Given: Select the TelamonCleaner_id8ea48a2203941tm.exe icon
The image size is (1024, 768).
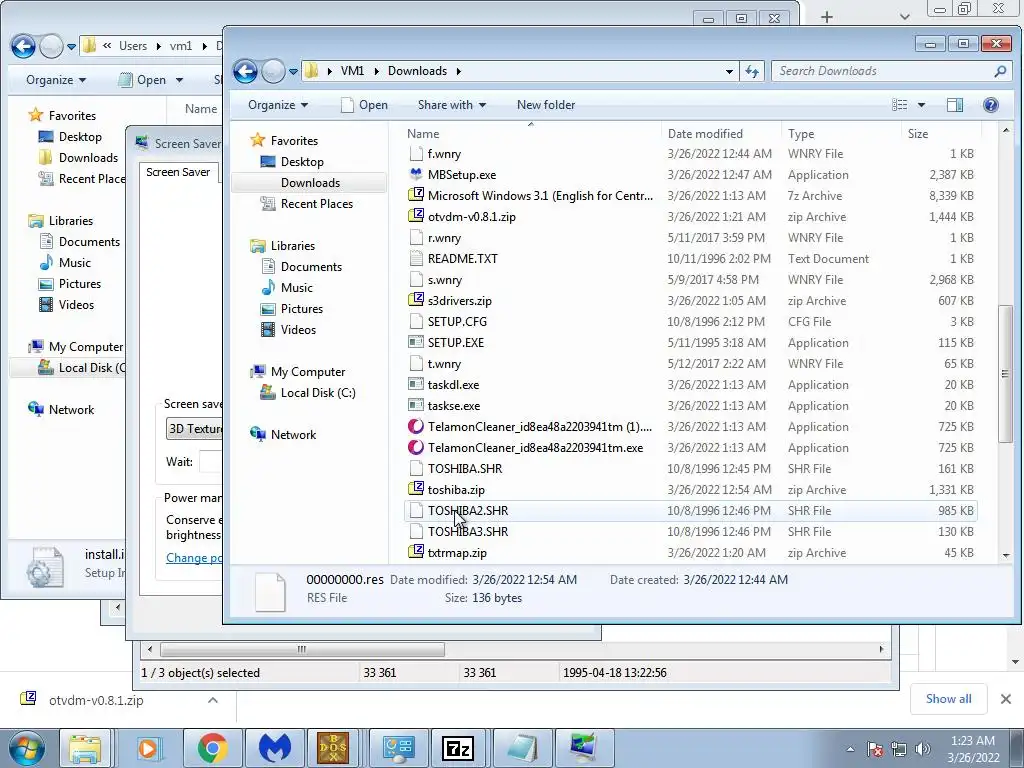Looking at the screenshot, I should tap(416, 447).
